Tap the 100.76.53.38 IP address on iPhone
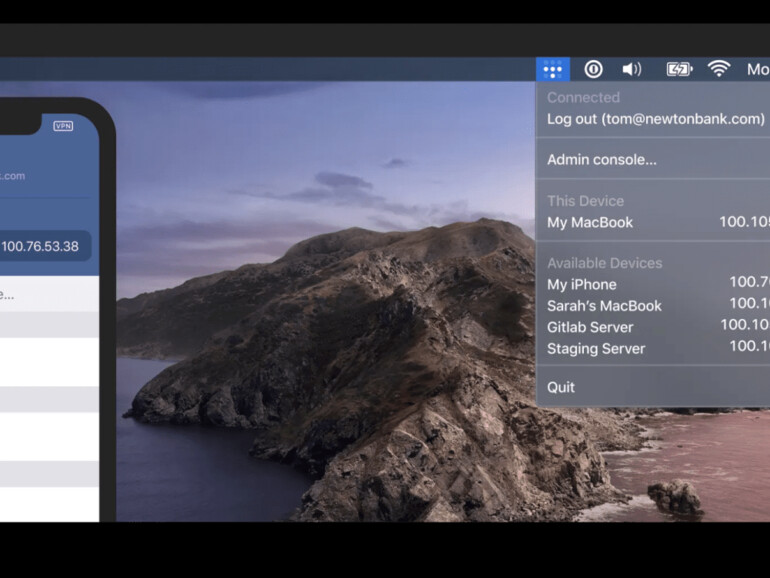770x578 pixels. point(40,246)
